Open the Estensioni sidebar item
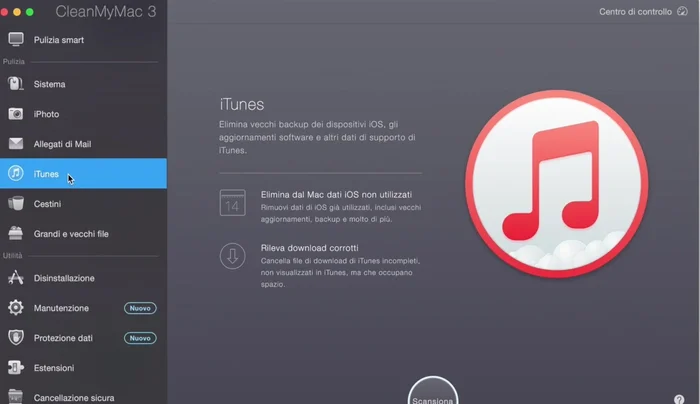 tap(53, 368)
